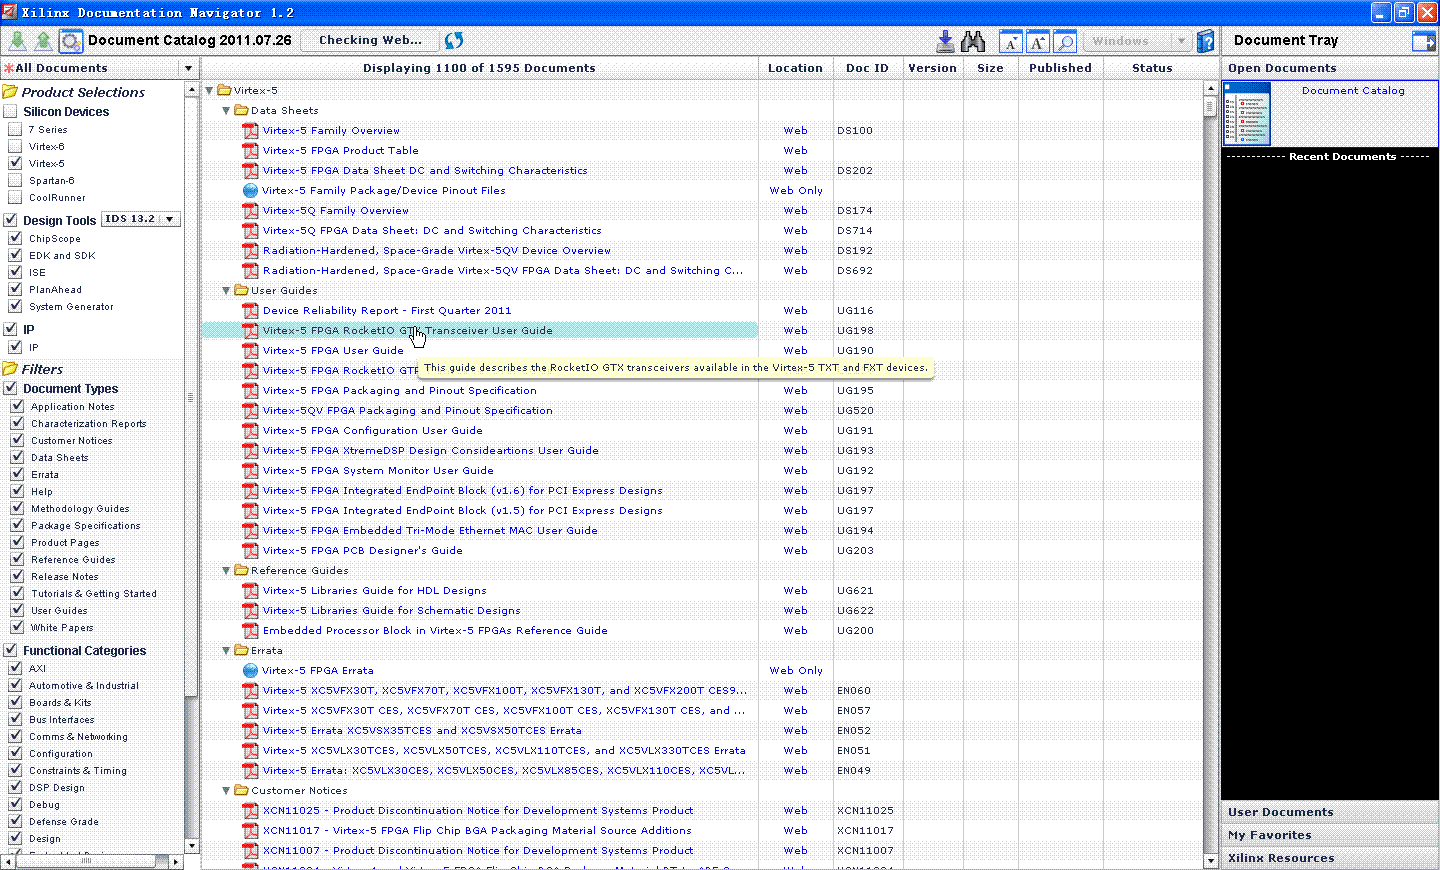Open help with the blue book icon
The width and height of the screenshot is (1440, 870).
pos(1206,41)
